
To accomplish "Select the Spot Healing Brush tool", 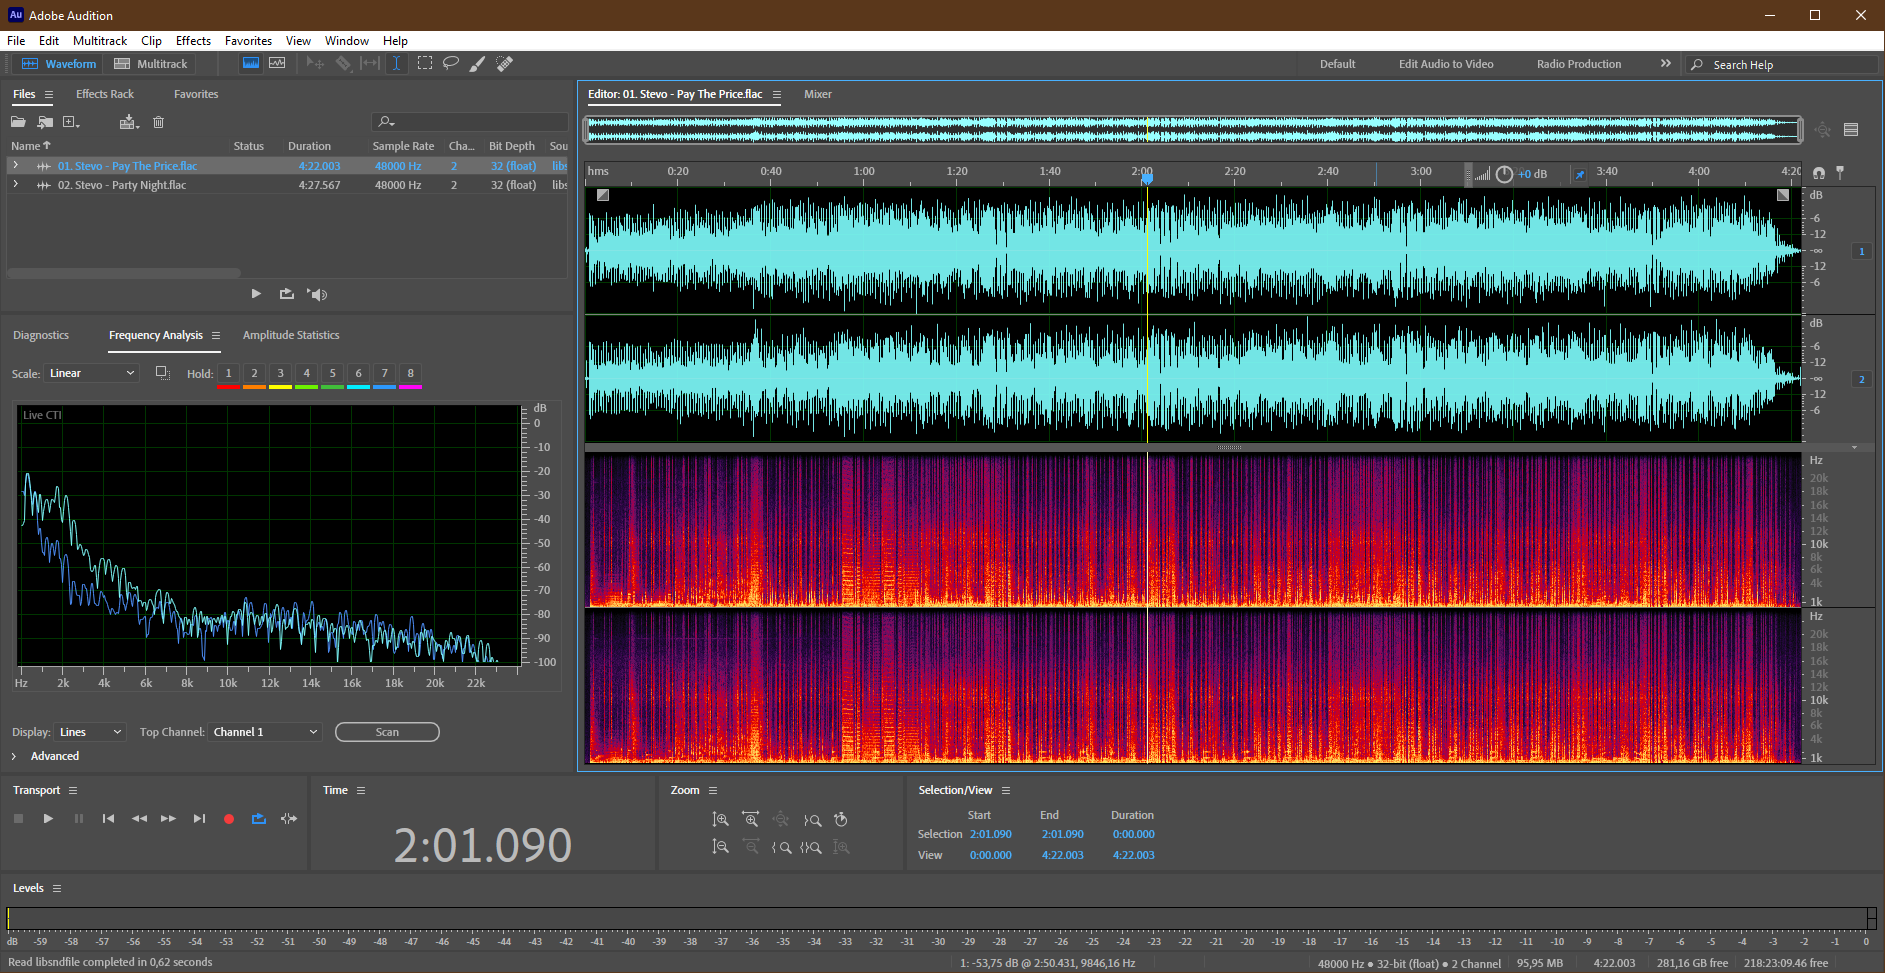I will click(x=505, y=63).
